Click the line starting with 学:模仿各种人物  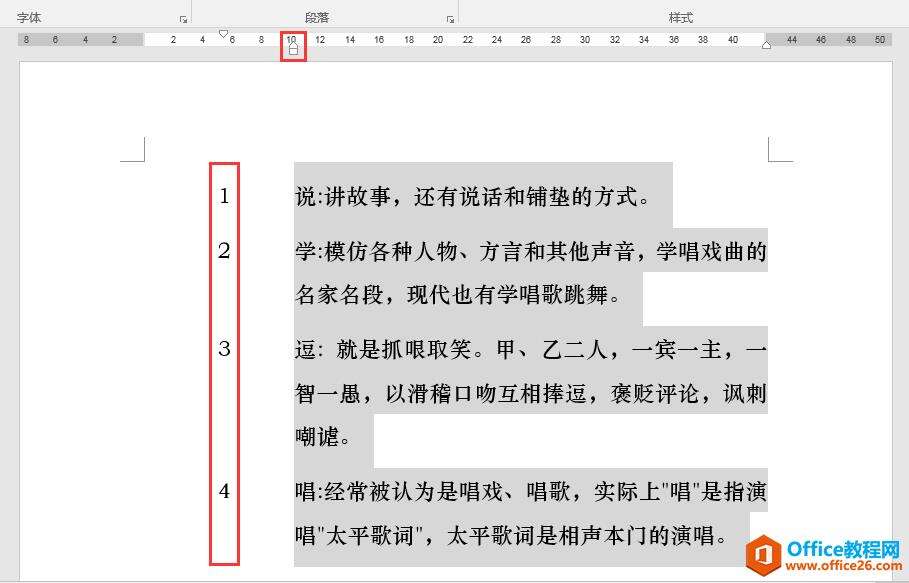(531, 251)
